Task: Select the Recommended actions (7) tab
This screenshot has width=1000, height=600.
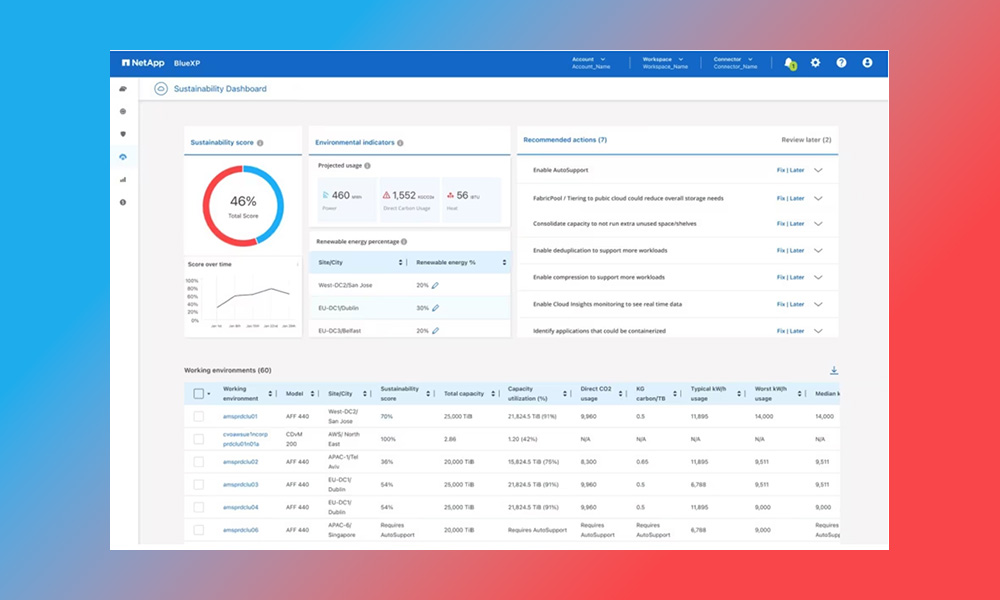Action: click(565, 140)
